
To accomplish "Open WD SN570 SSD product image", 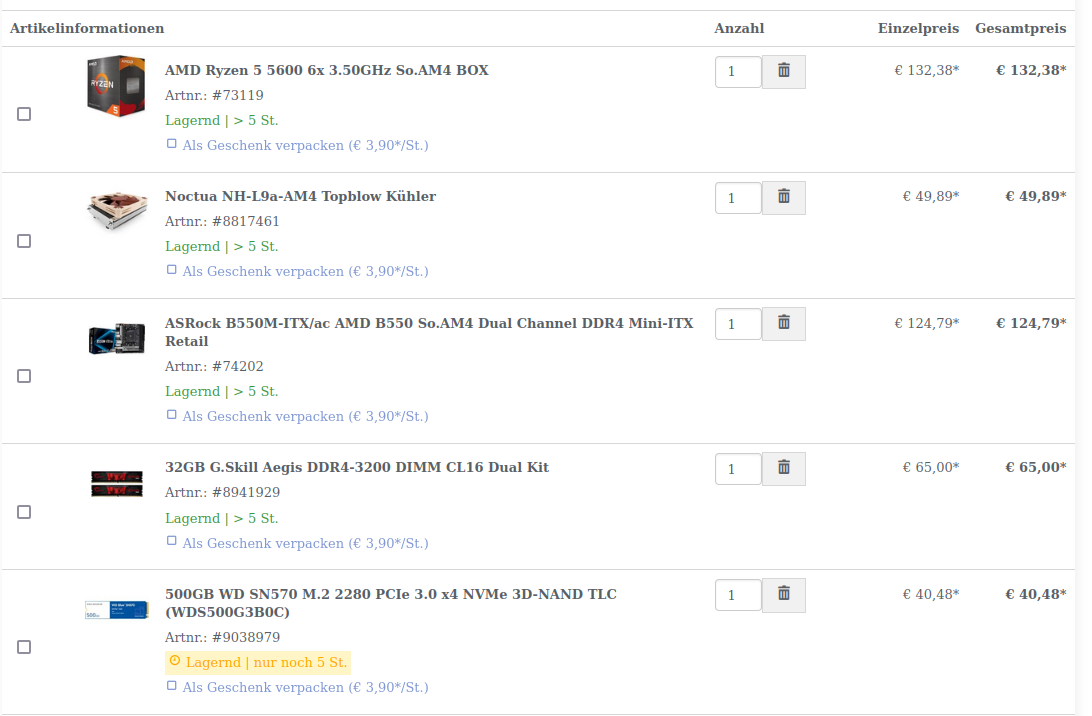I will tap(117, 609).
